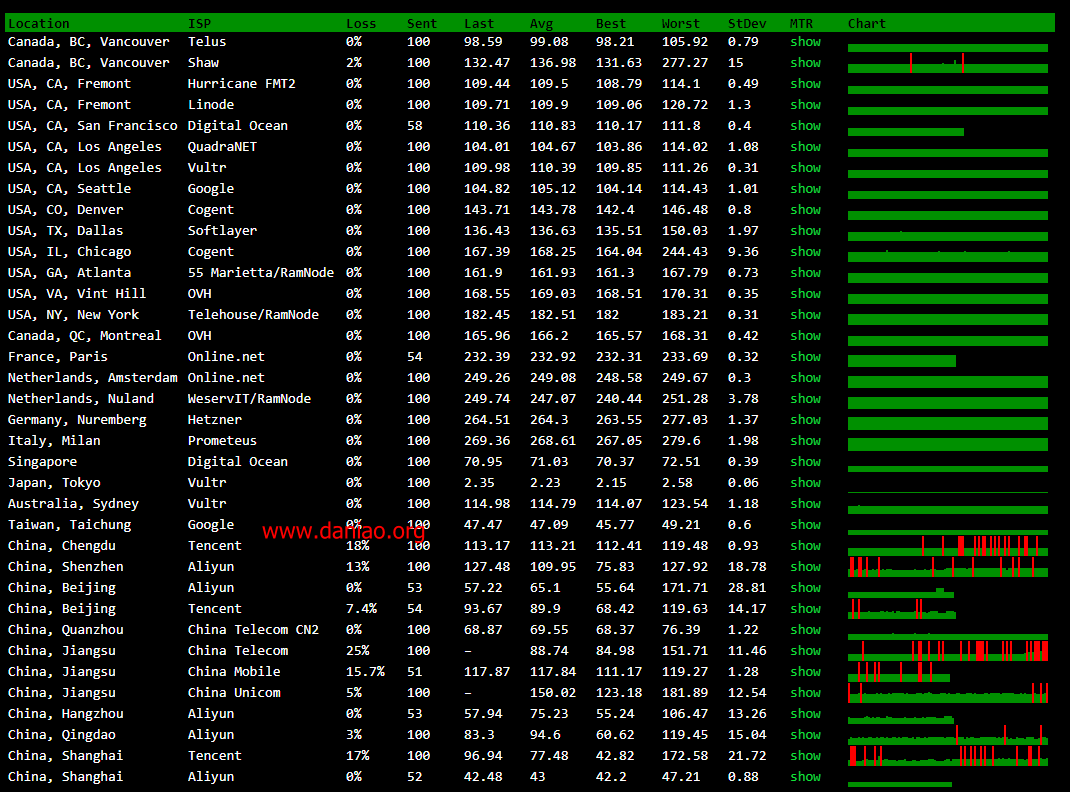Show MTR for Hangzhou Aliyun row

click(805, 714)
